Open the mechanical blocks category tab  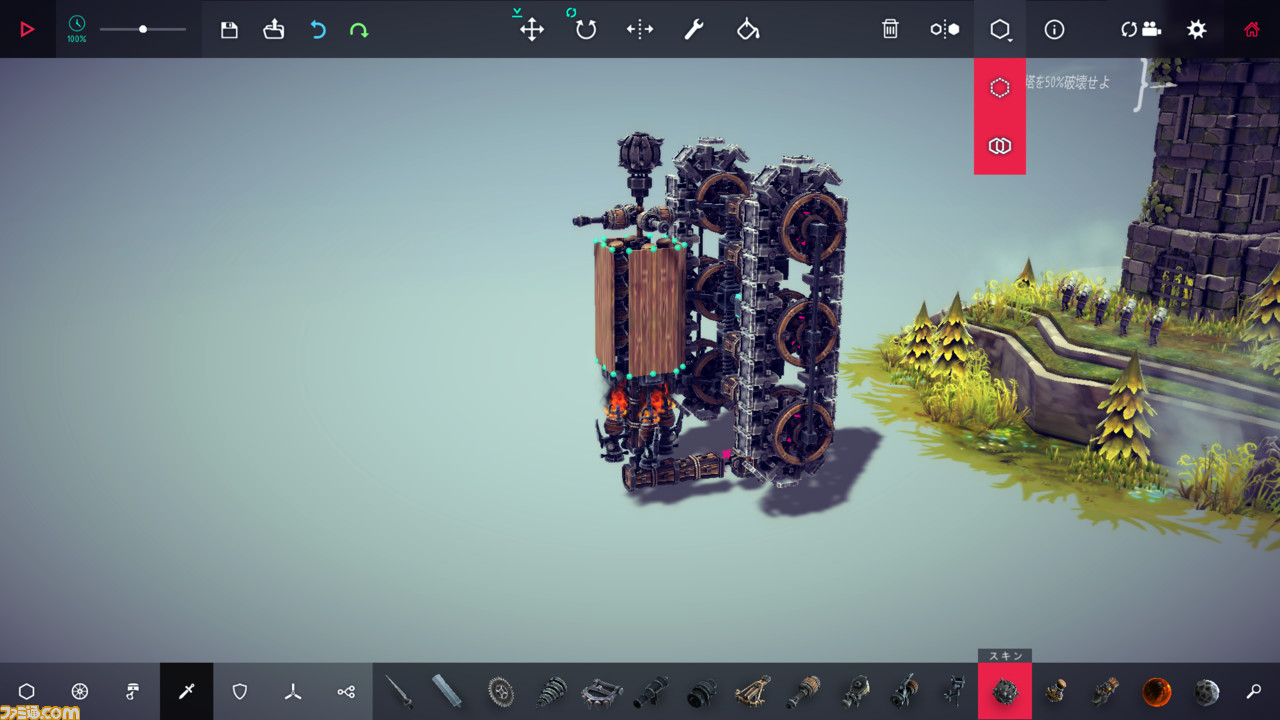[133, 691]
